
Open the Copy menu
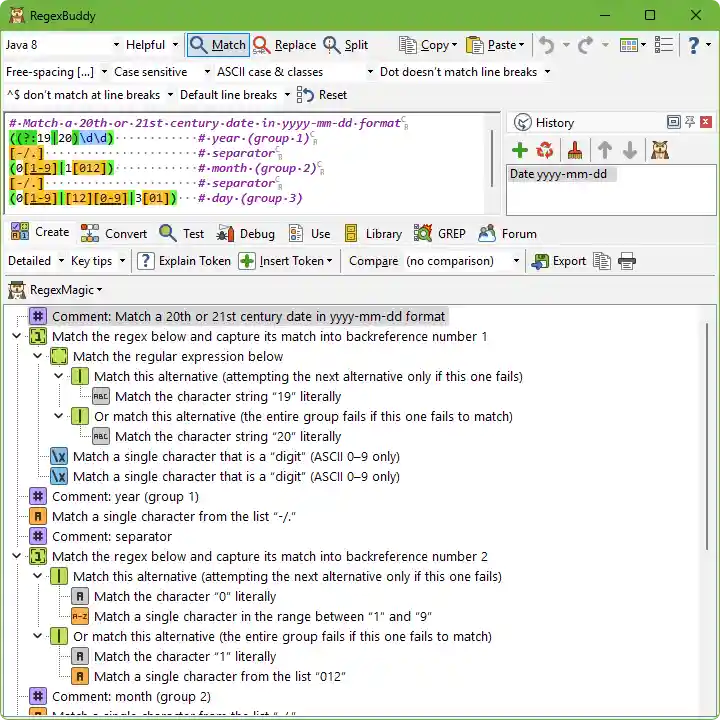pyautogui.click(x=428, y=45)
